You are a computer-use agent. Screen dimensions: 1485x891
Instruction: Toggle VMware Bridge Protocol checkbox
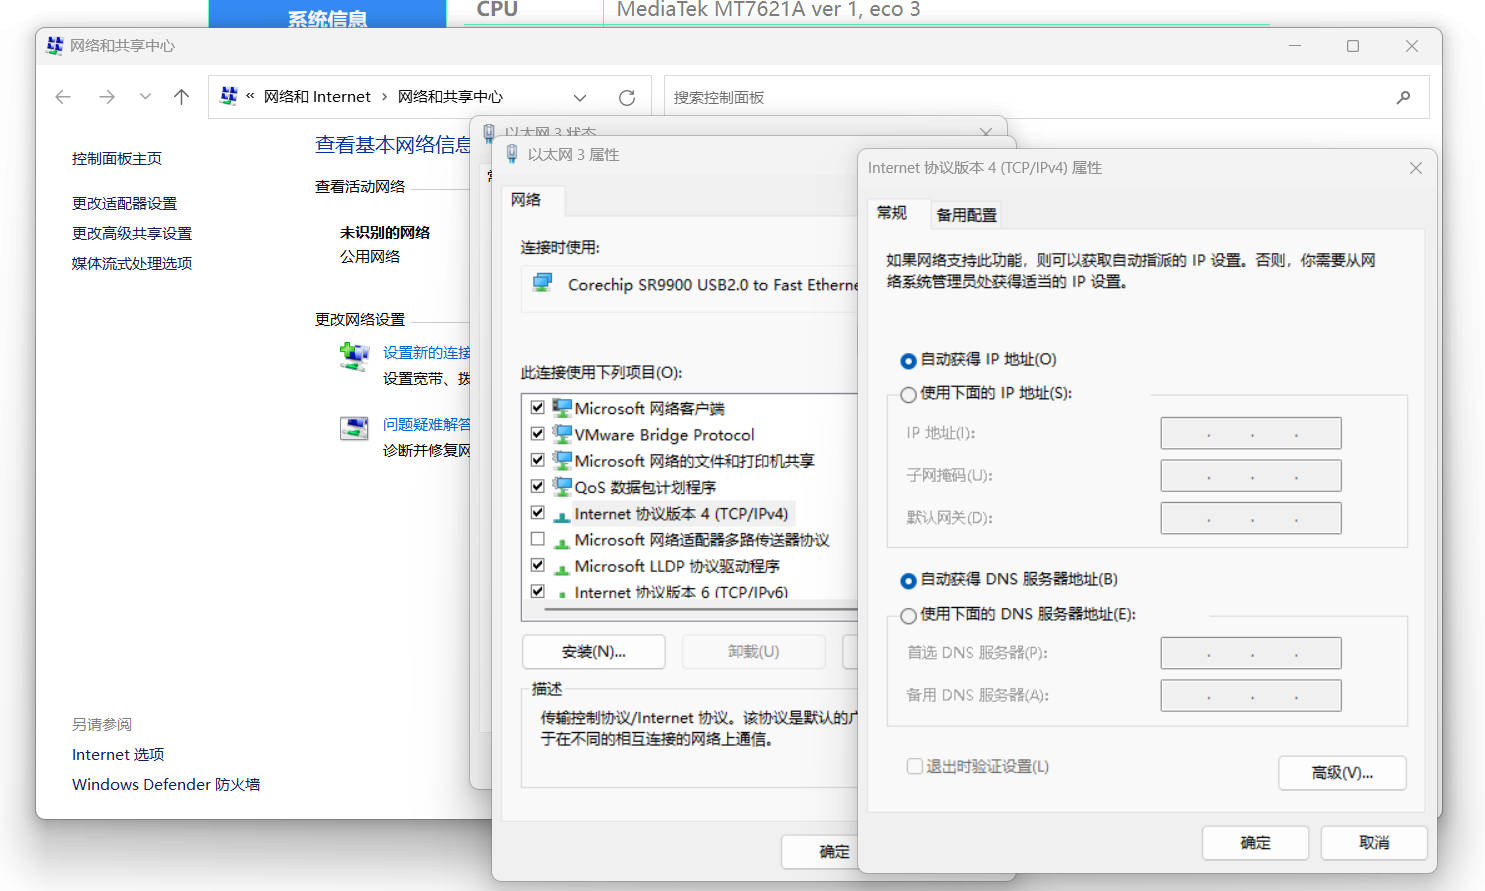[x=537, y=433]
